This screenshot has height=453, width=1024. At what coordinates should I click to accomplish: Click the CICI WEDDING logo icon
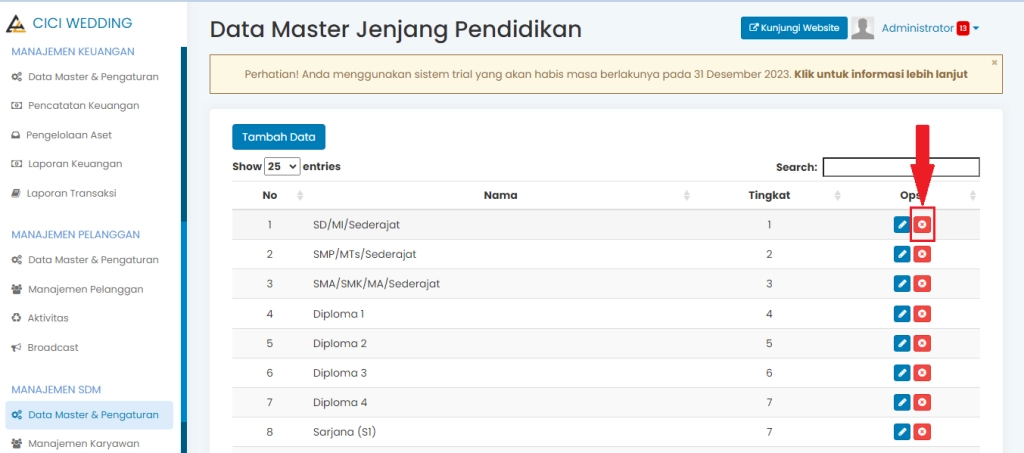16,24
